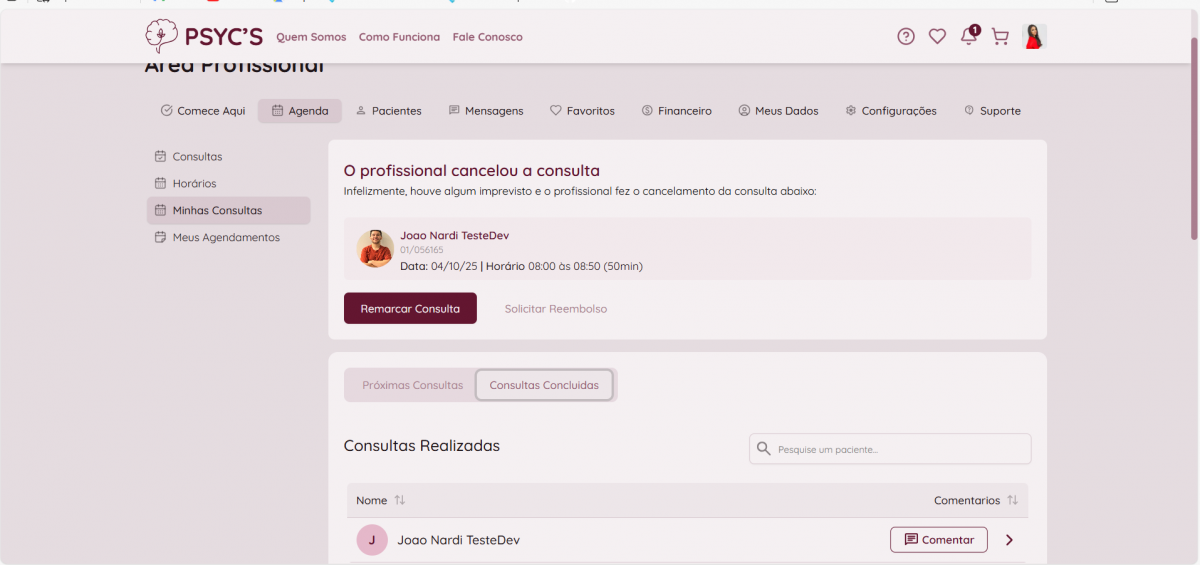Click the Comentar button

tap(938, 540)
